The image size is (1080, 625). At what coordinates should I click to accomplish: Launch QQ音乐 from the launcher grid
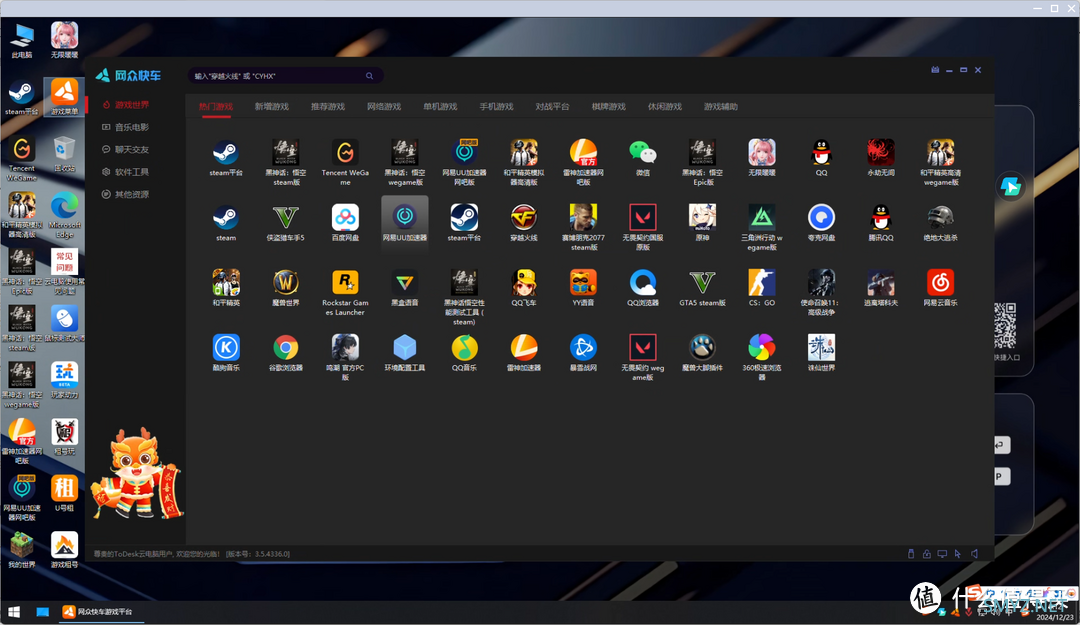pyautogui.click(x=464, y=348)
